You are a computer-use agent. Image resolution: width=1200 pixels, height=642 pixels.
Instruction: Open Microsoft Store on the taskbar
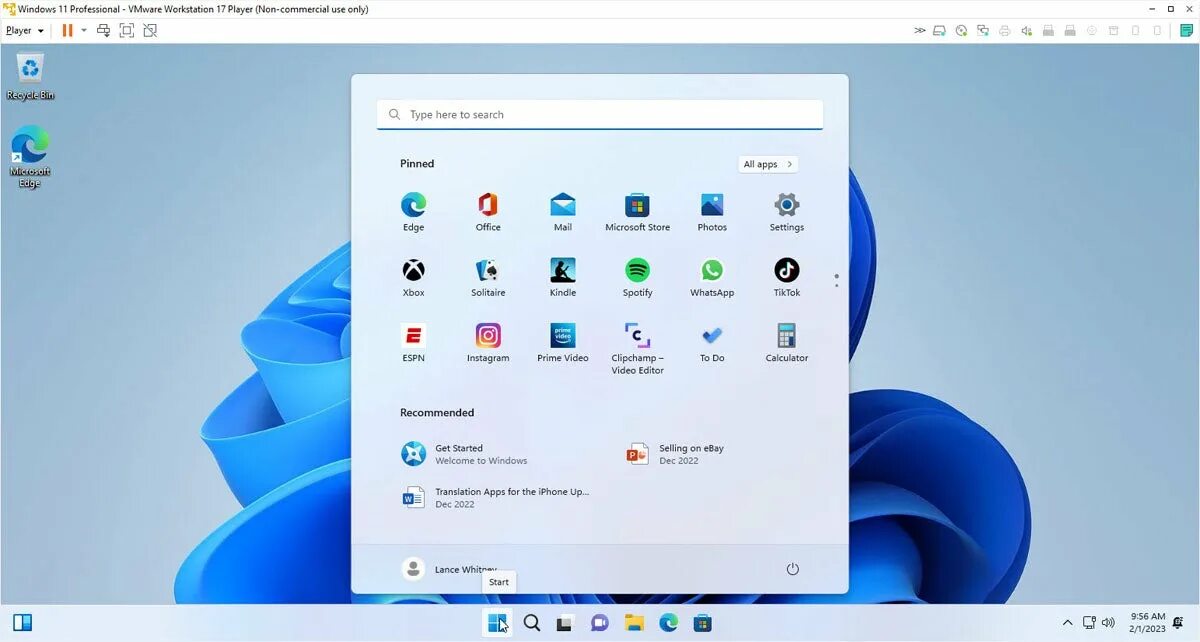coord(703,623)
